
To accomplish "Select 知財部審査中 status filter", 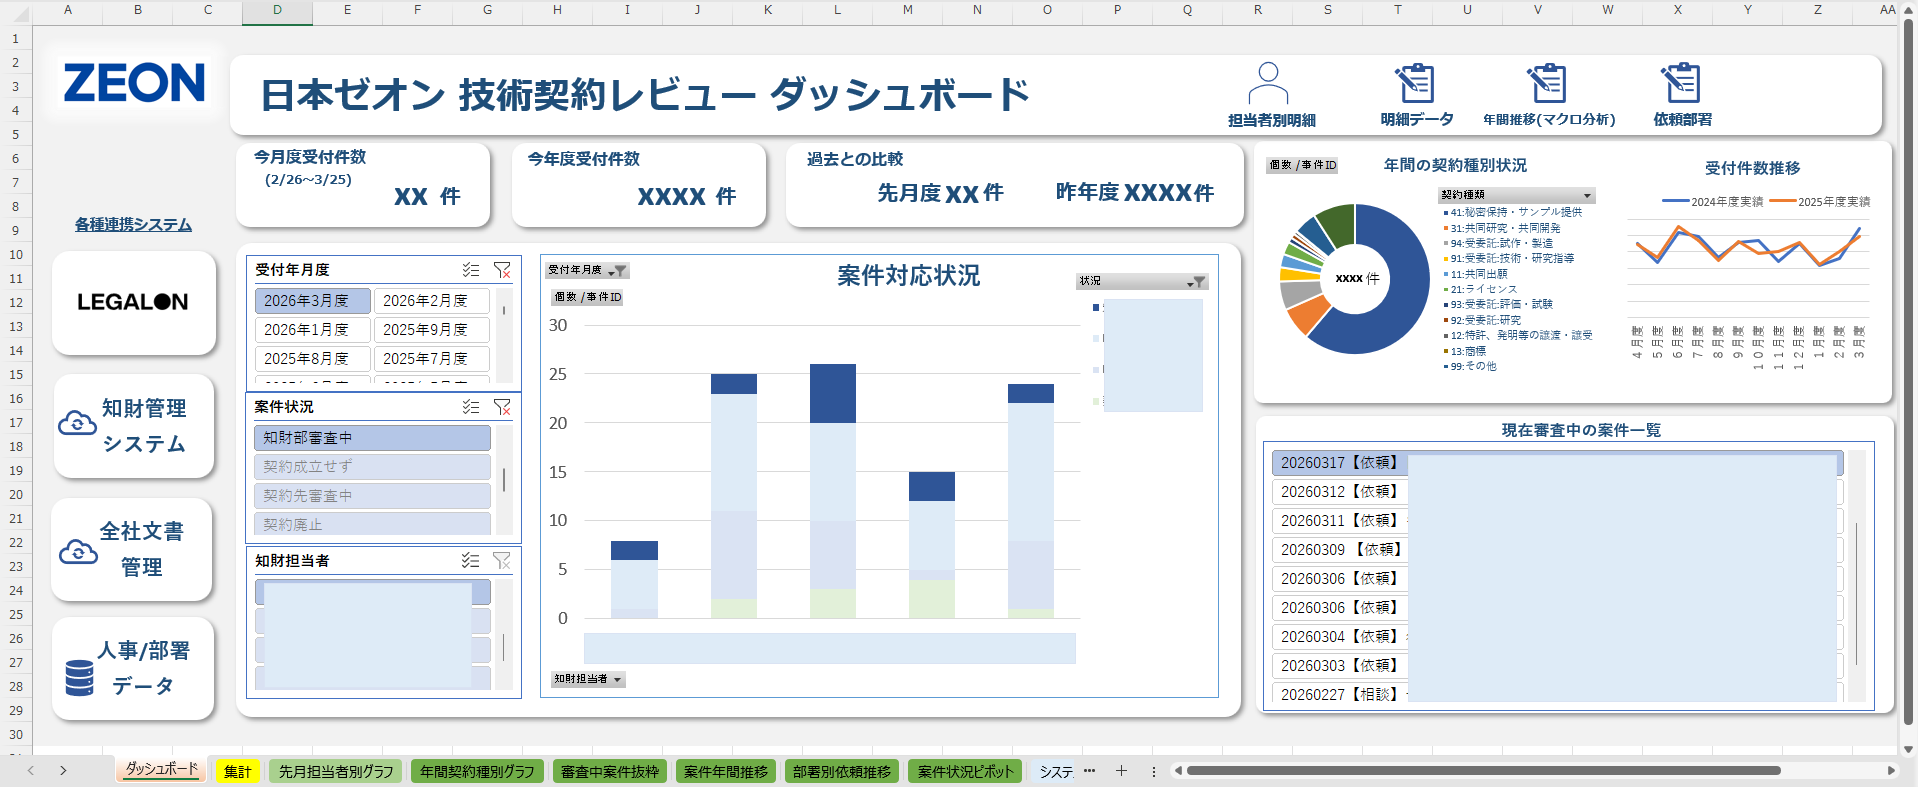I will (372, 438).
